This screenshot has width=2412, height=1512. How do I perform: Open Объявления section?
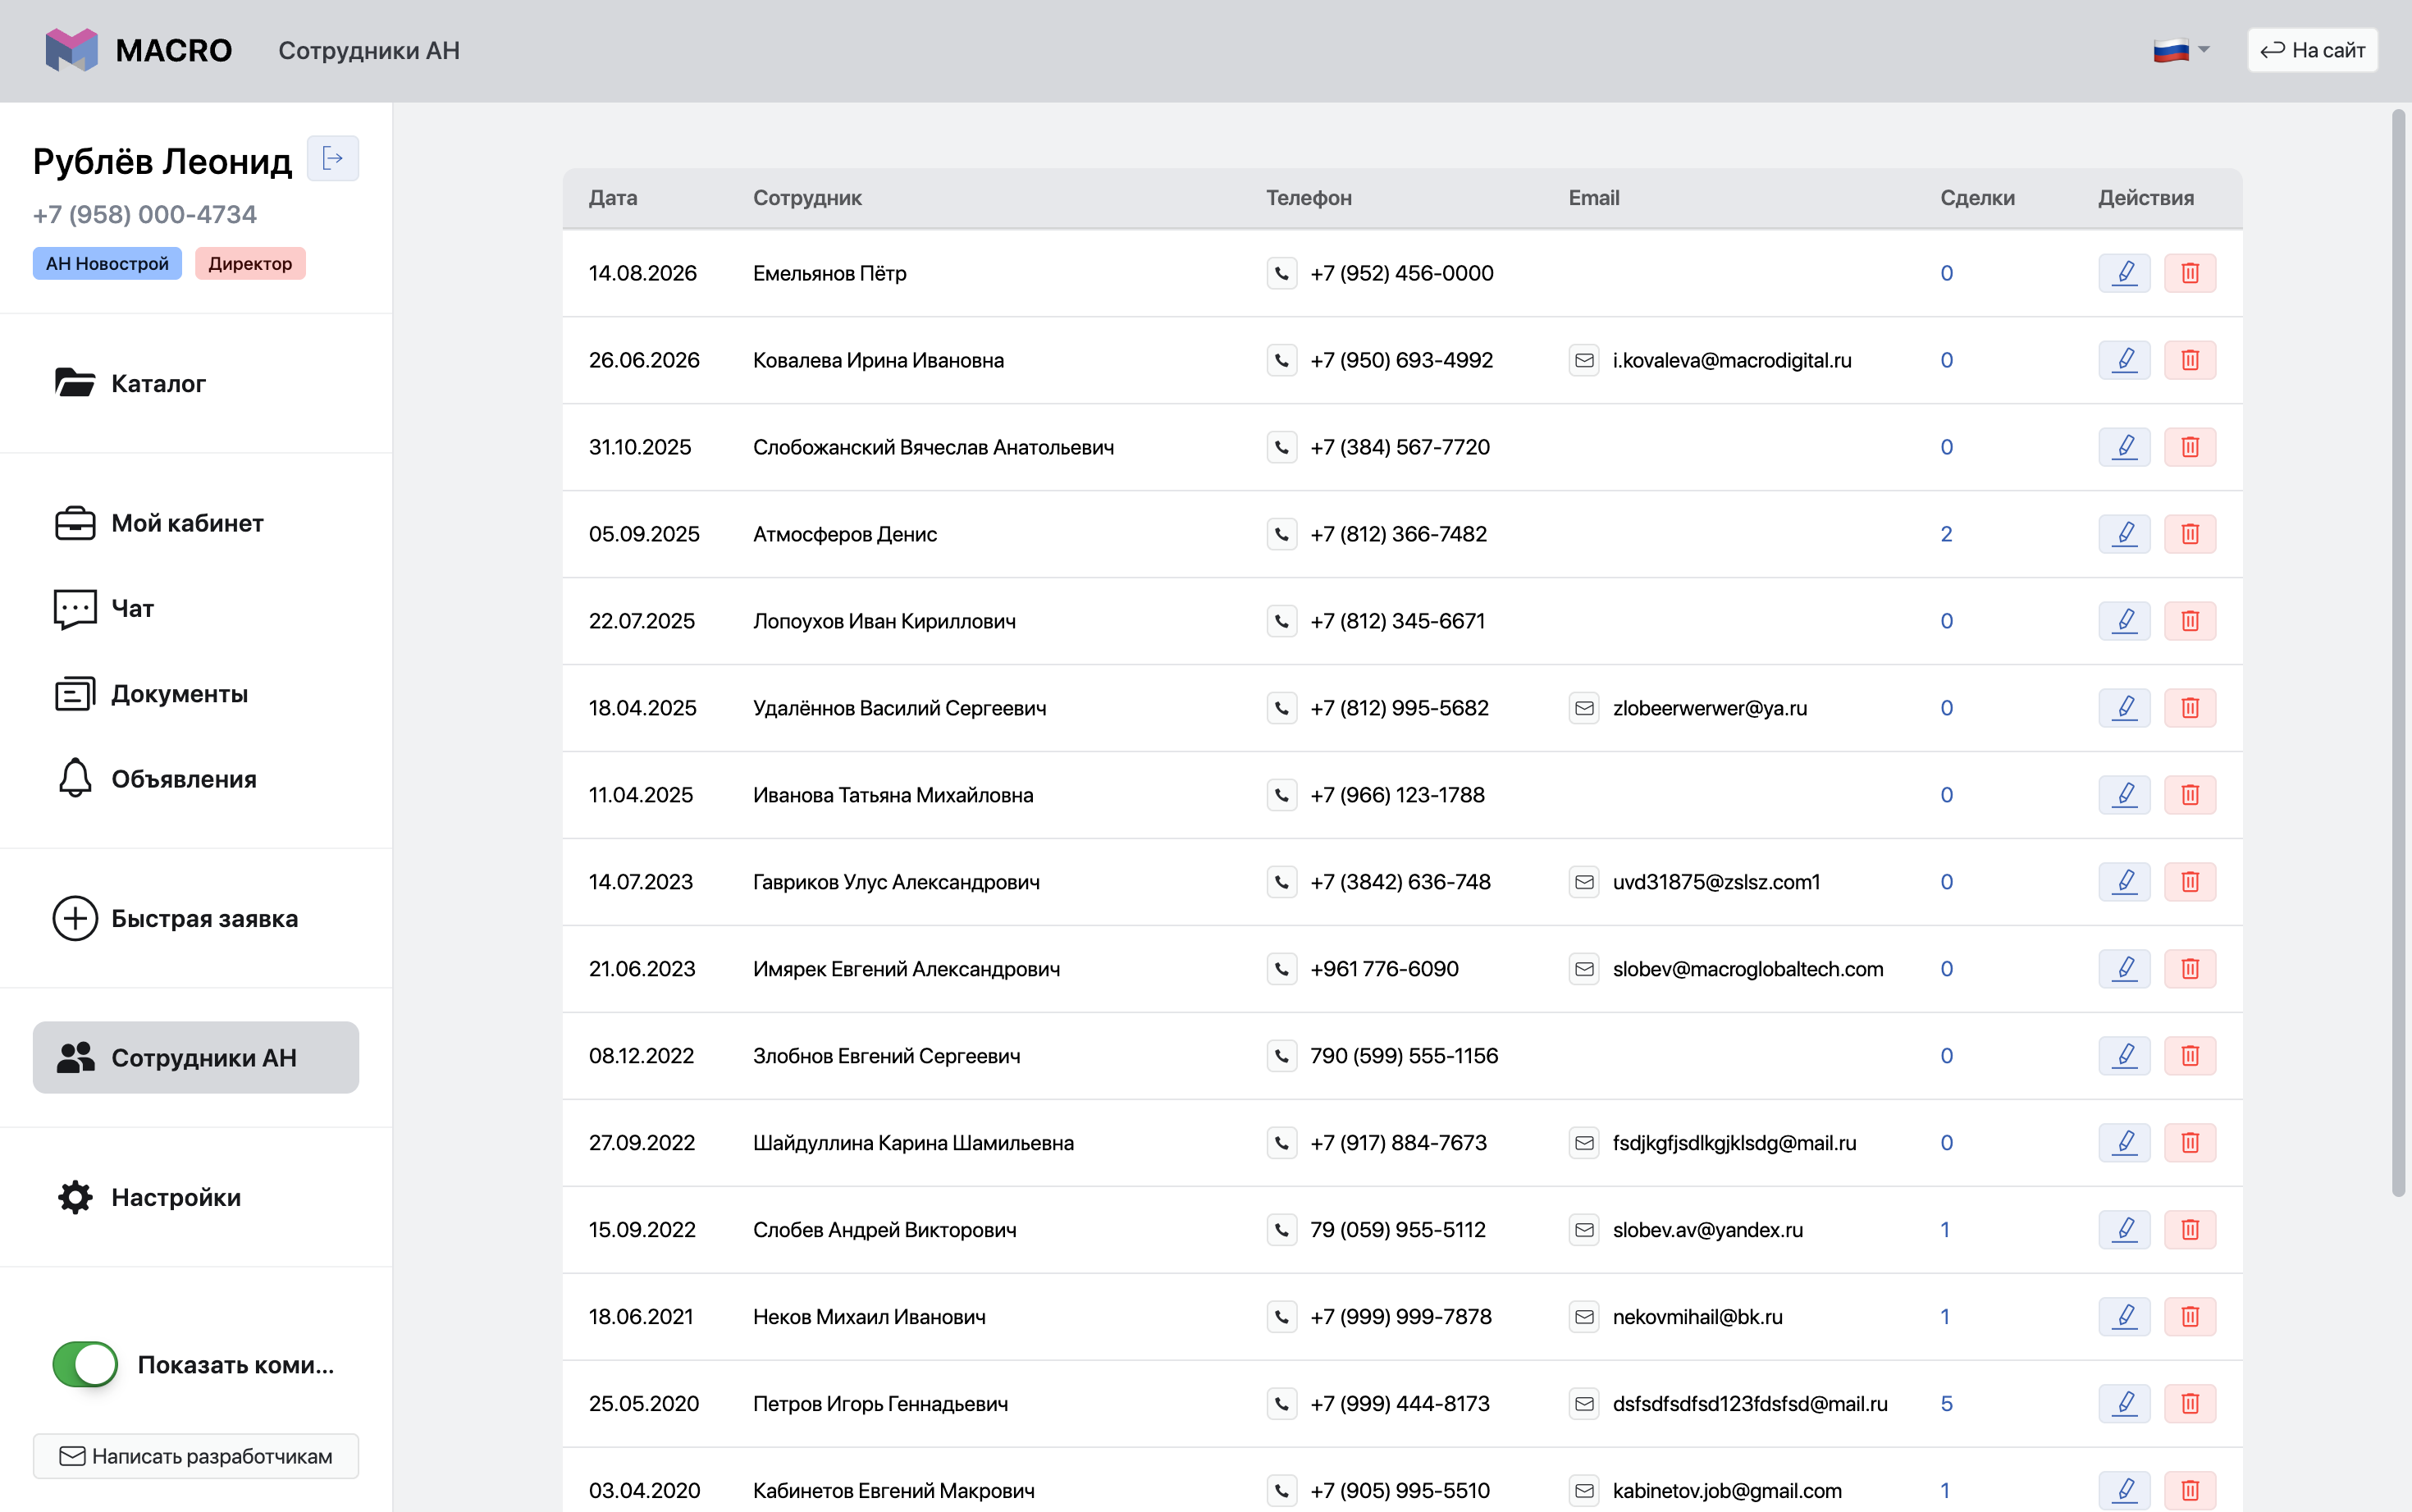196,779
